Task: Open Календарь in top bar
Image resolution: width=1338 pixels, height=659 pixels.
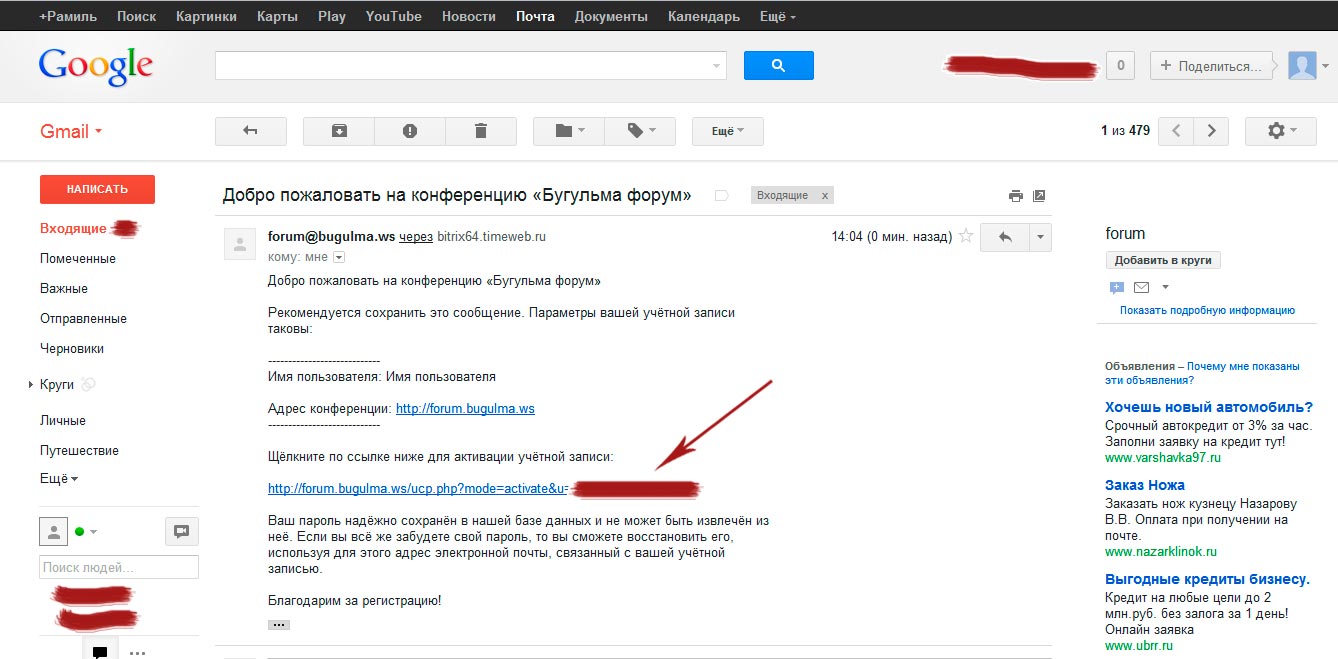Action: coord(704,17)
